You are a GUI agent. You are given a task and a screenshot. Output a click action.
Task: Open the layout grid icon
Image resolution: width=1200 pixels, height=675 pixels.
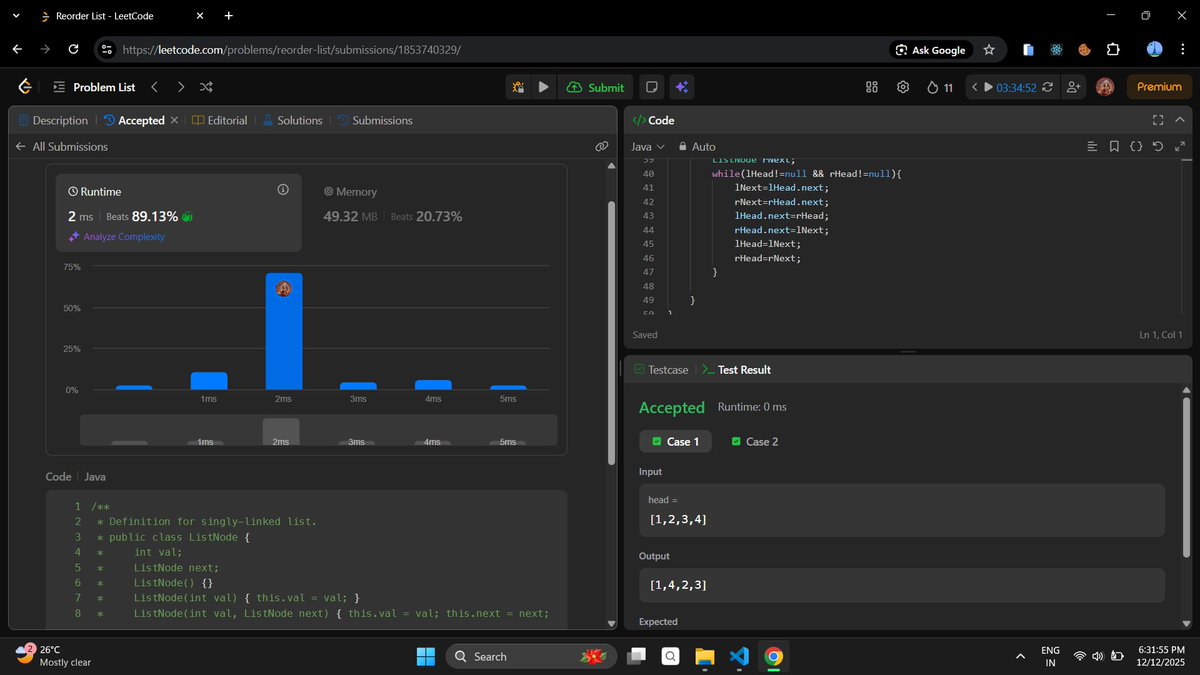coord(871,87)
